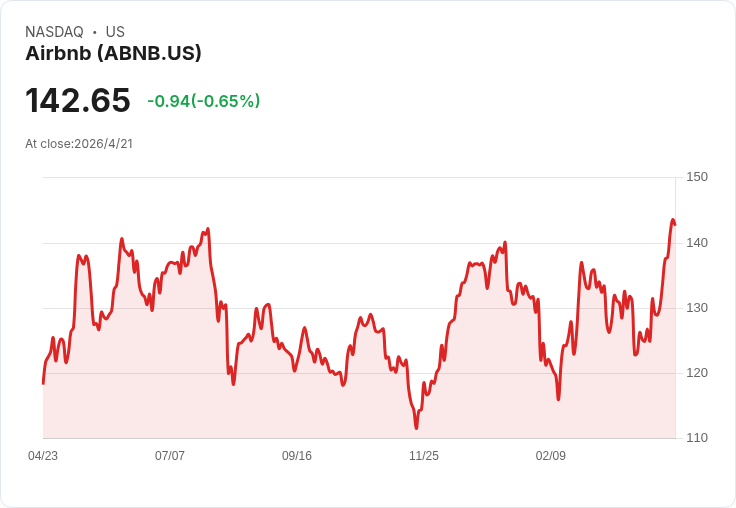Screen dimensions: 736x508
Task: Click the lowest dip of the price line
Action: click(x=416, y=428)
